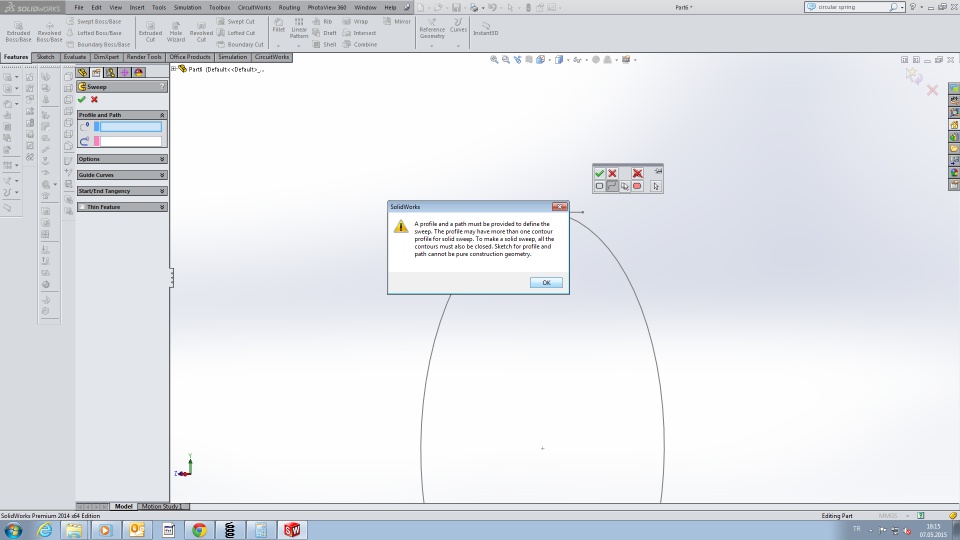Expand the Guide Curves section
This screenshot has height=540, width=960.
[162, 175]
